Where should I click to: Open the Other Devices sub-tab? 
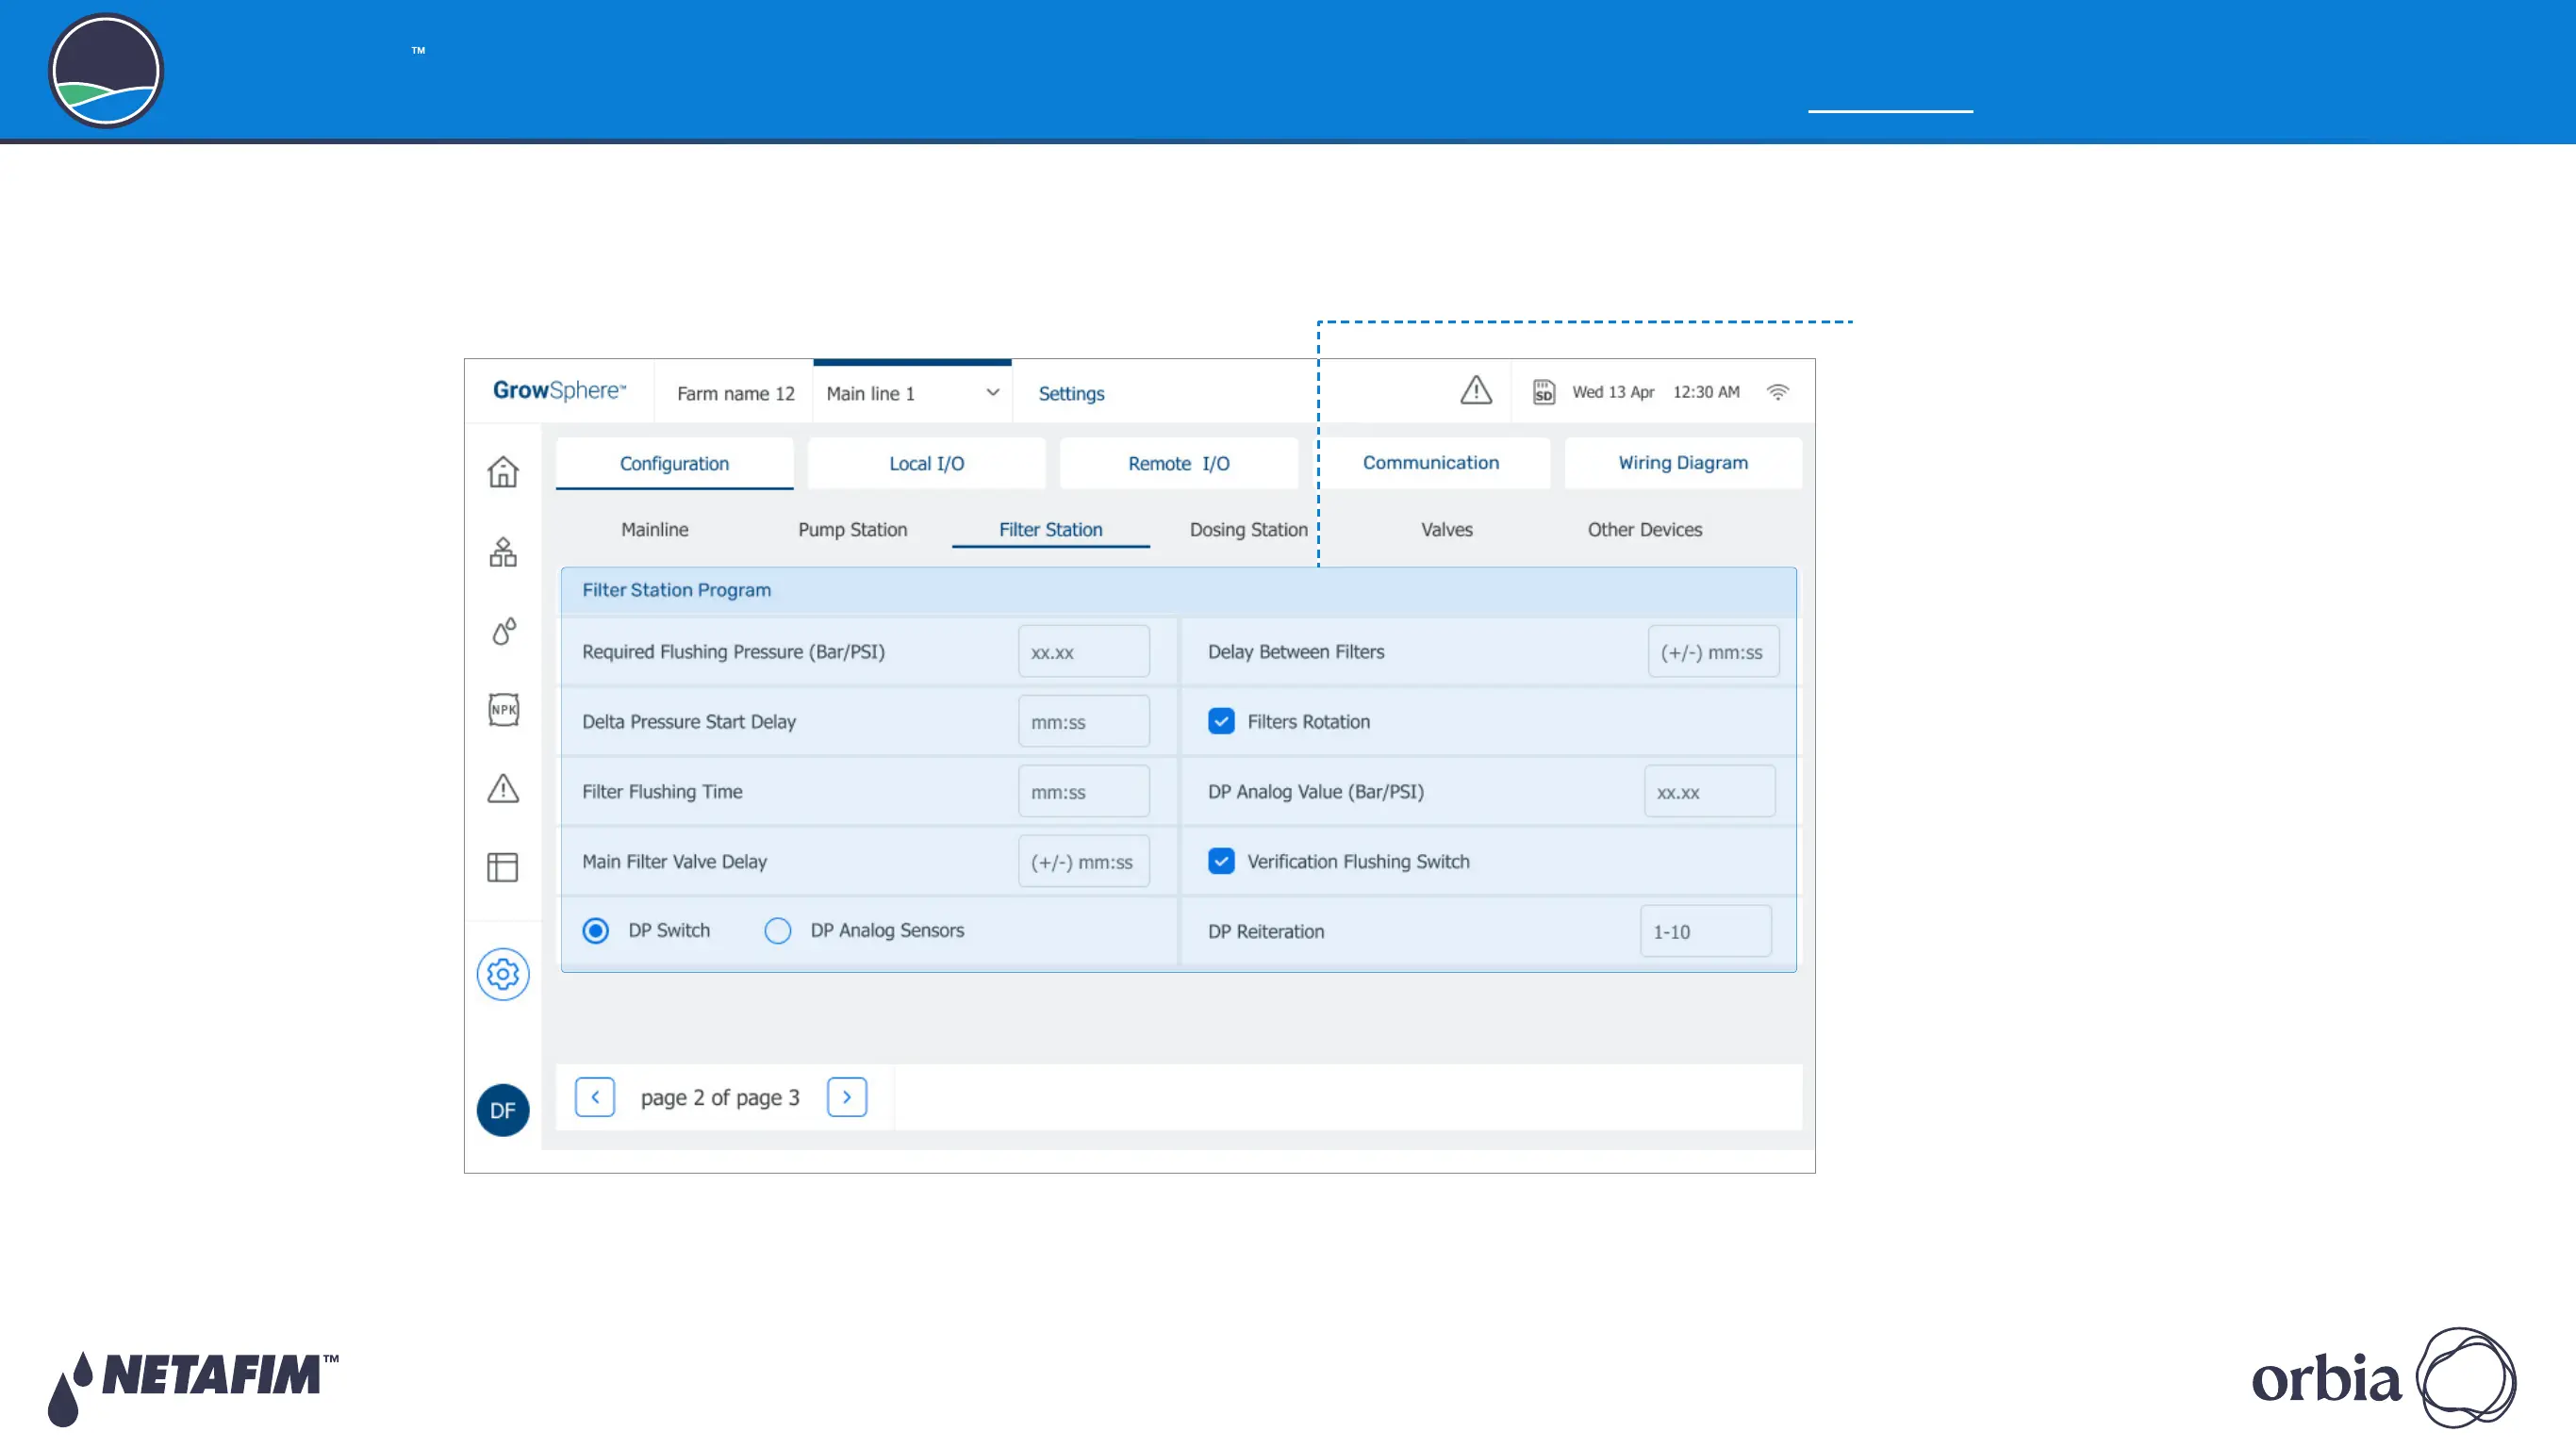pos(1645,529)
